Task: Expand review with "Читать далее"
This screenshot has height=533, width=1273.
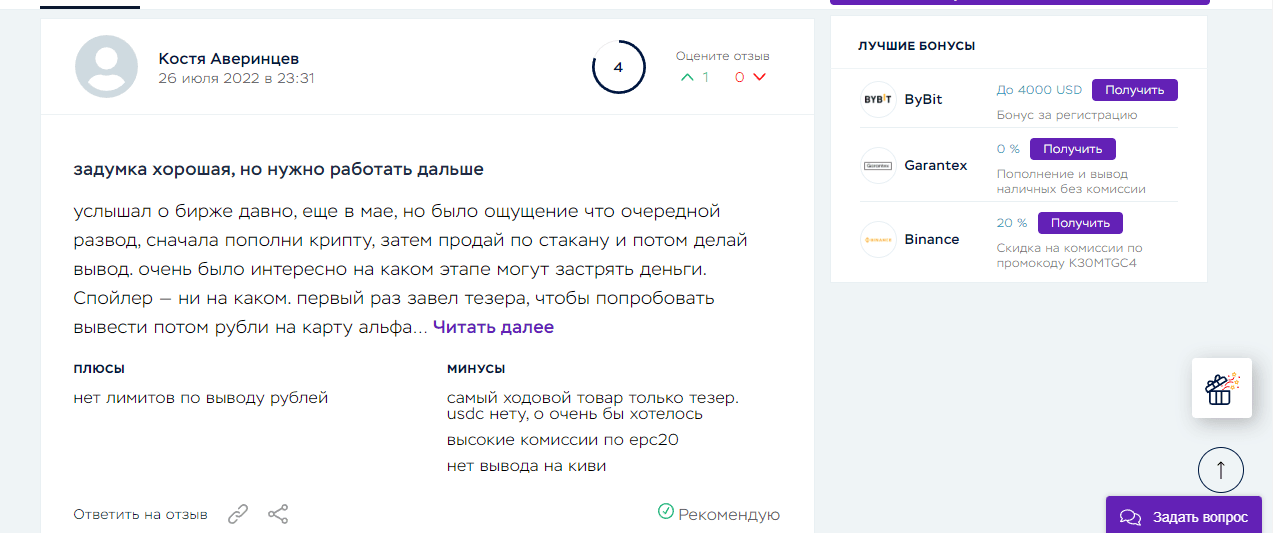Action: [x=493, y=327]
